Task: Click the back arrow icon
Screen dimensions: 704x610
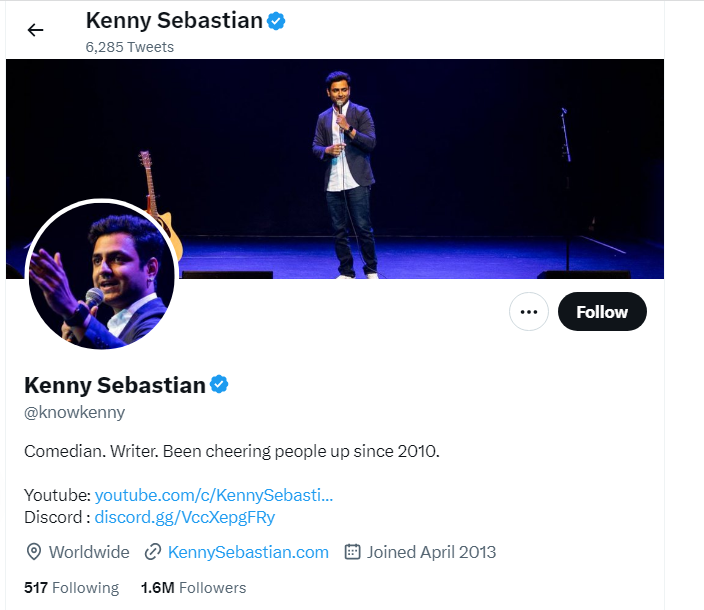Action: pos(36,30)
